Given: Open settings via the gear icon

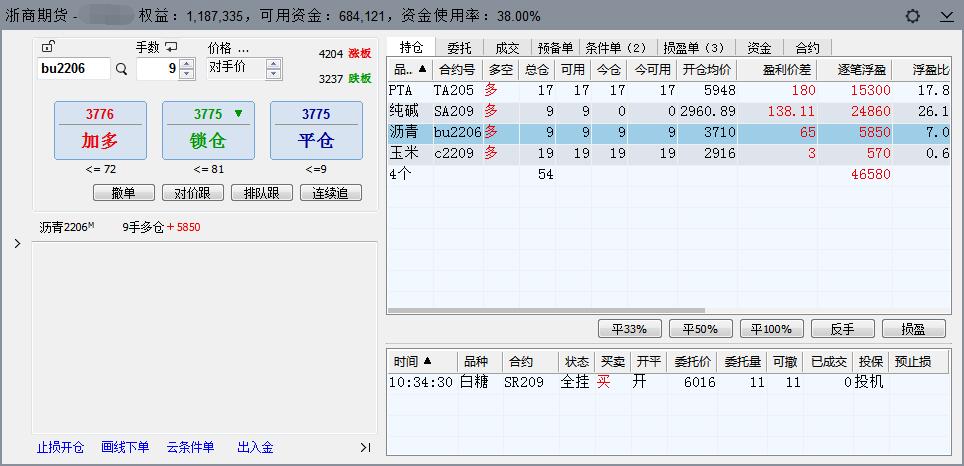Looking at the screenshot, I should pyautogui.click(x=912, y=16).
